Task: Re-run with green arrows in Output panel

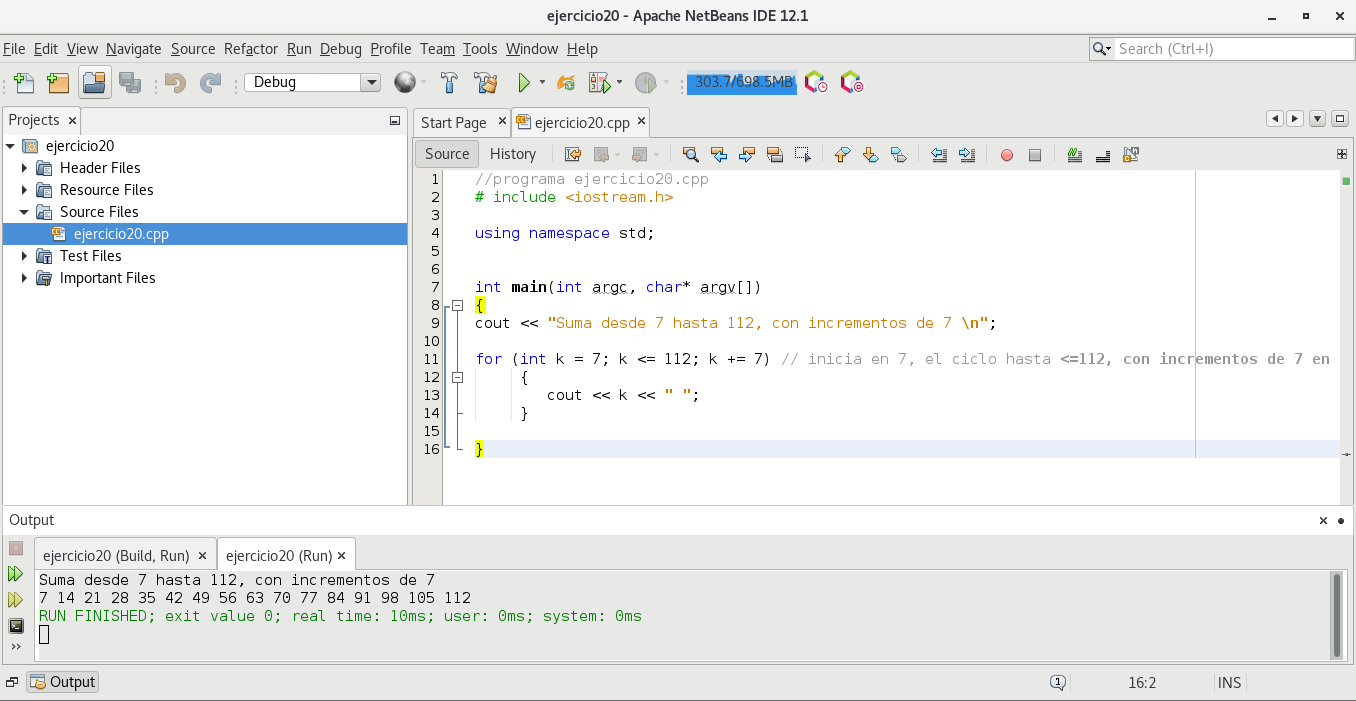Action: coord(15,574)
